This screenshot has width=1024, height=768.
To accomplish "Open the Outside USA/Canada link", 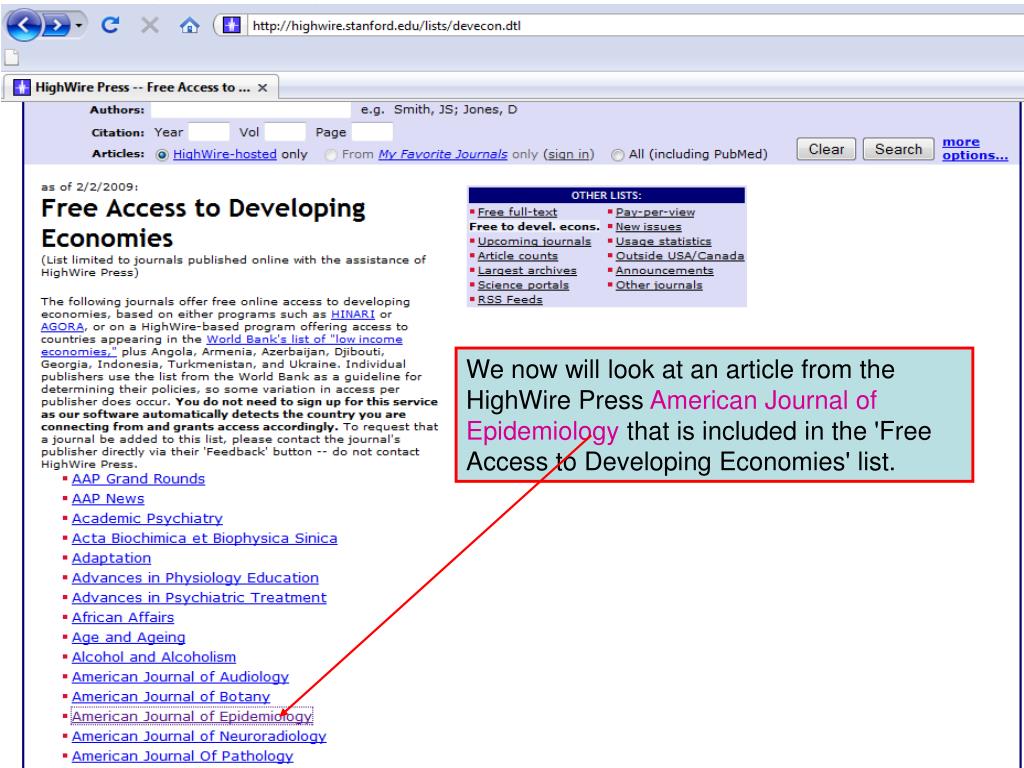I will (x=680, y=256).
